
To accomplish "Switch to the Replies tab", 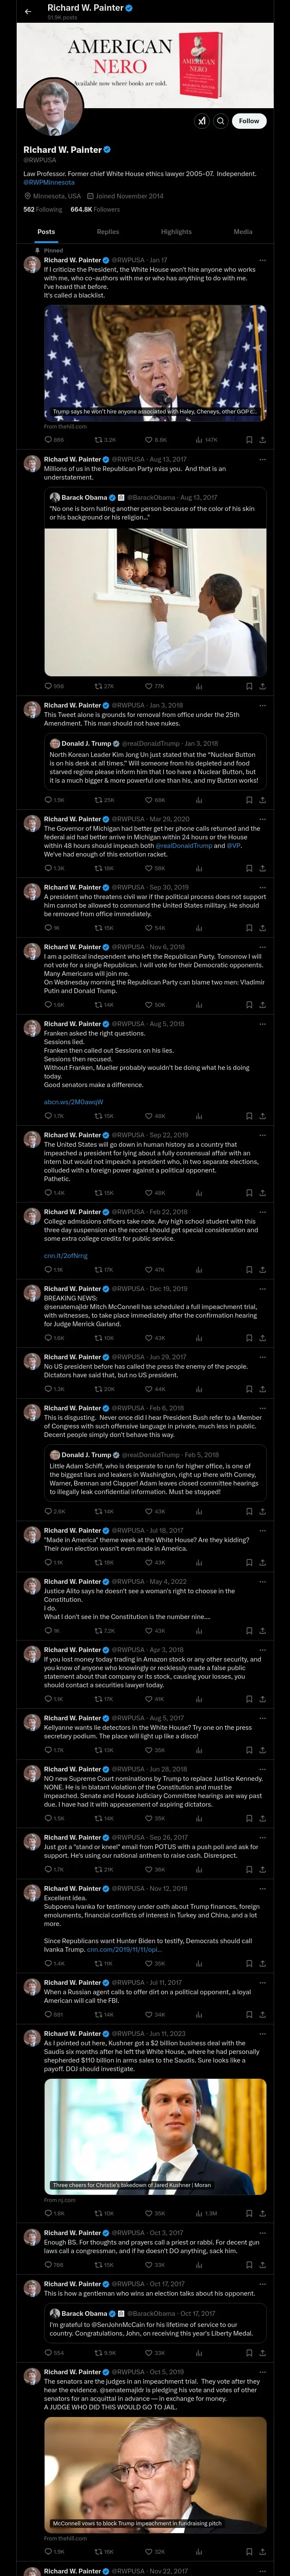I will coord(108,232).
